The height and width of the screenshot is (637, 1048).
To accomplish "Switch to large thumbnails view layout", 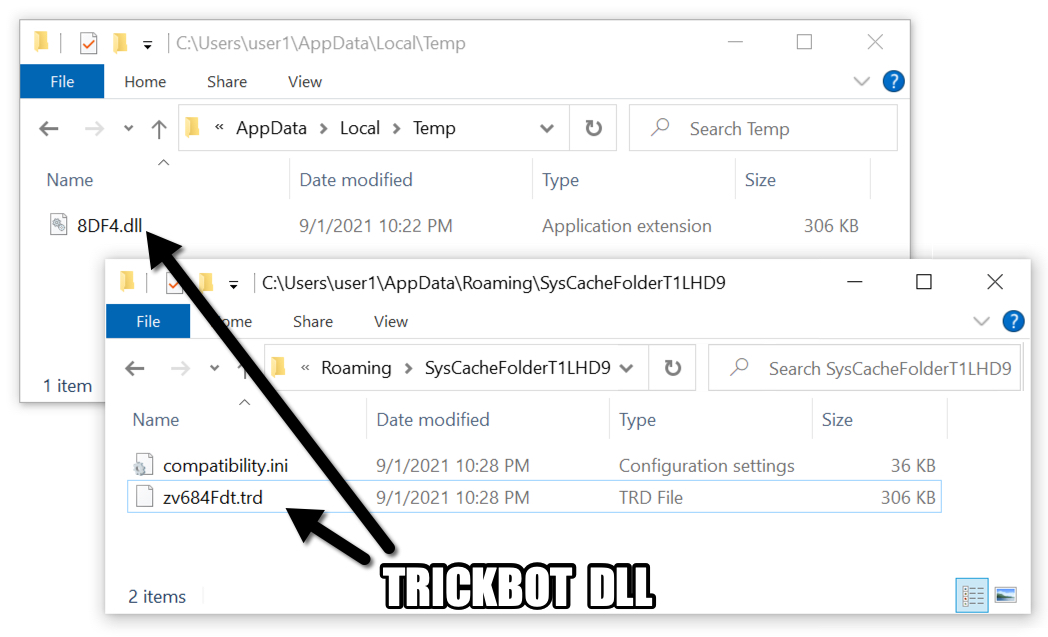I will (x=1005, y=595).
